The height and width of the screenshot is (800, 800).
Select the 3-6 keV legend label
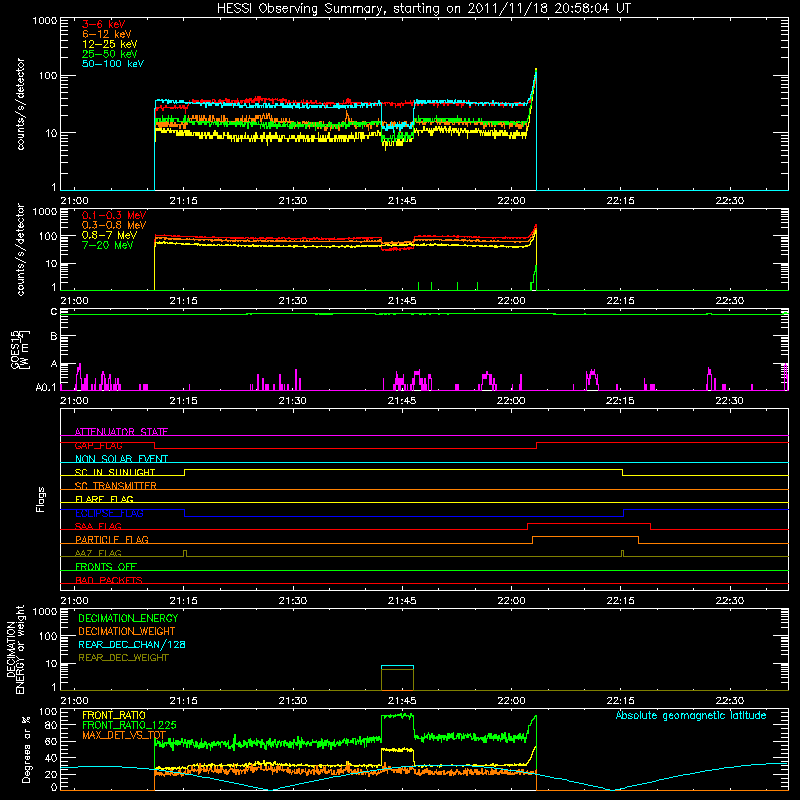(x=104, y=24)
